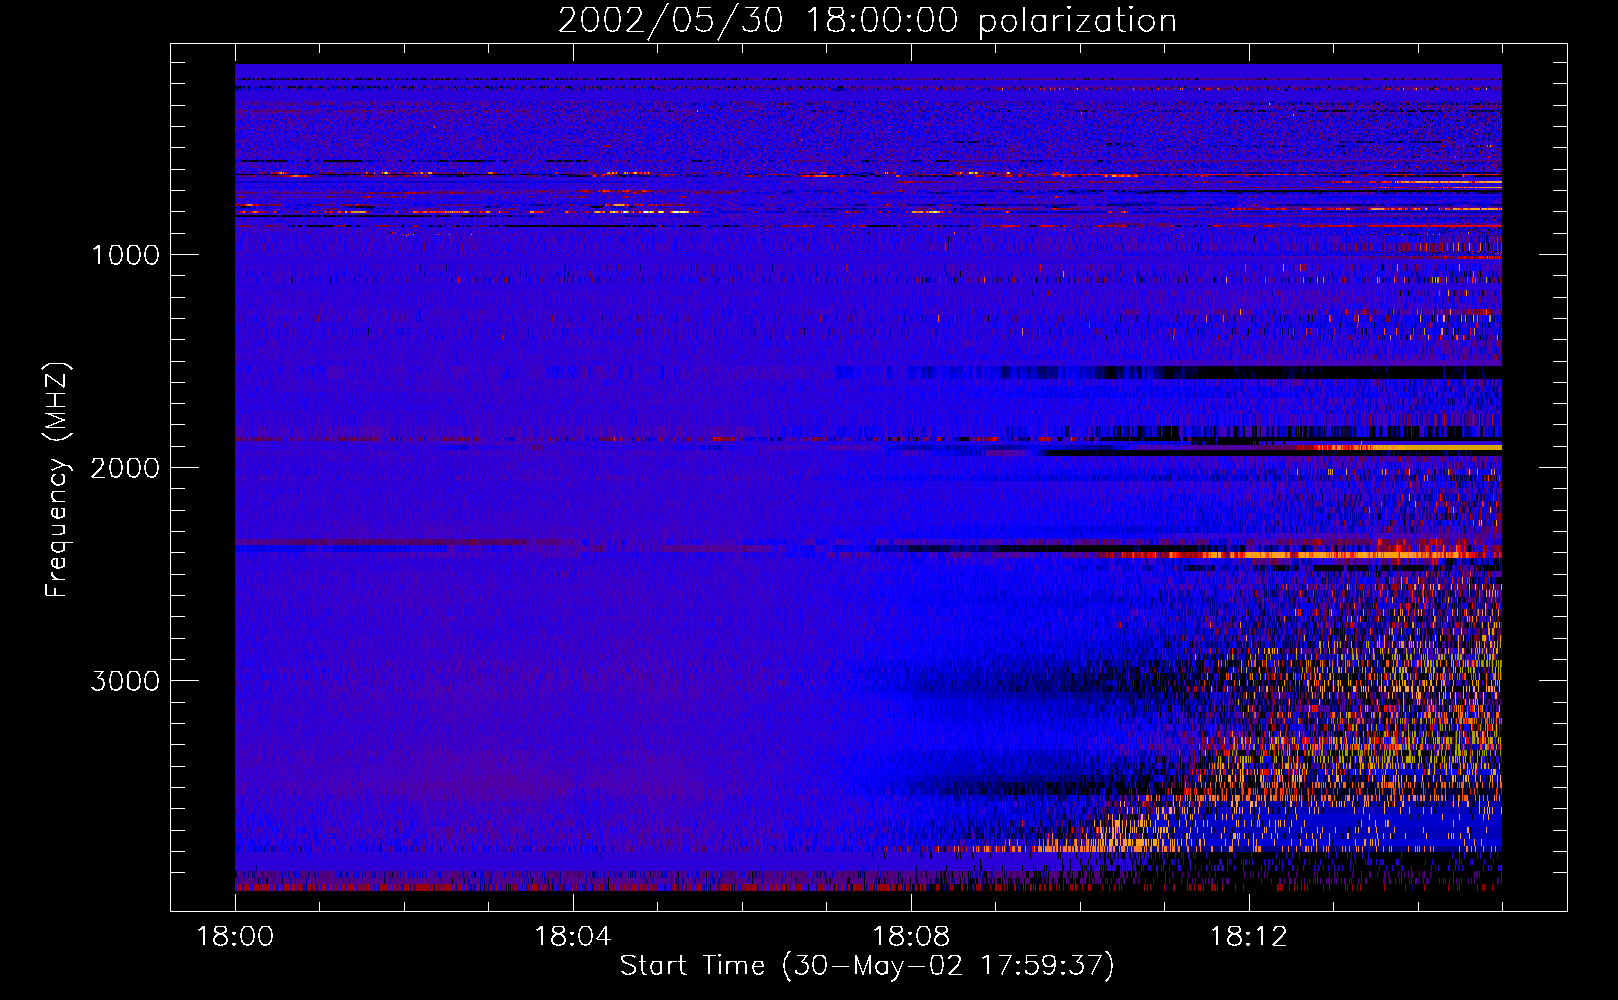This screenshot has height=1000, width=1618.
Task: Click the 18:00 time tick label
Action: pos(235,937)
